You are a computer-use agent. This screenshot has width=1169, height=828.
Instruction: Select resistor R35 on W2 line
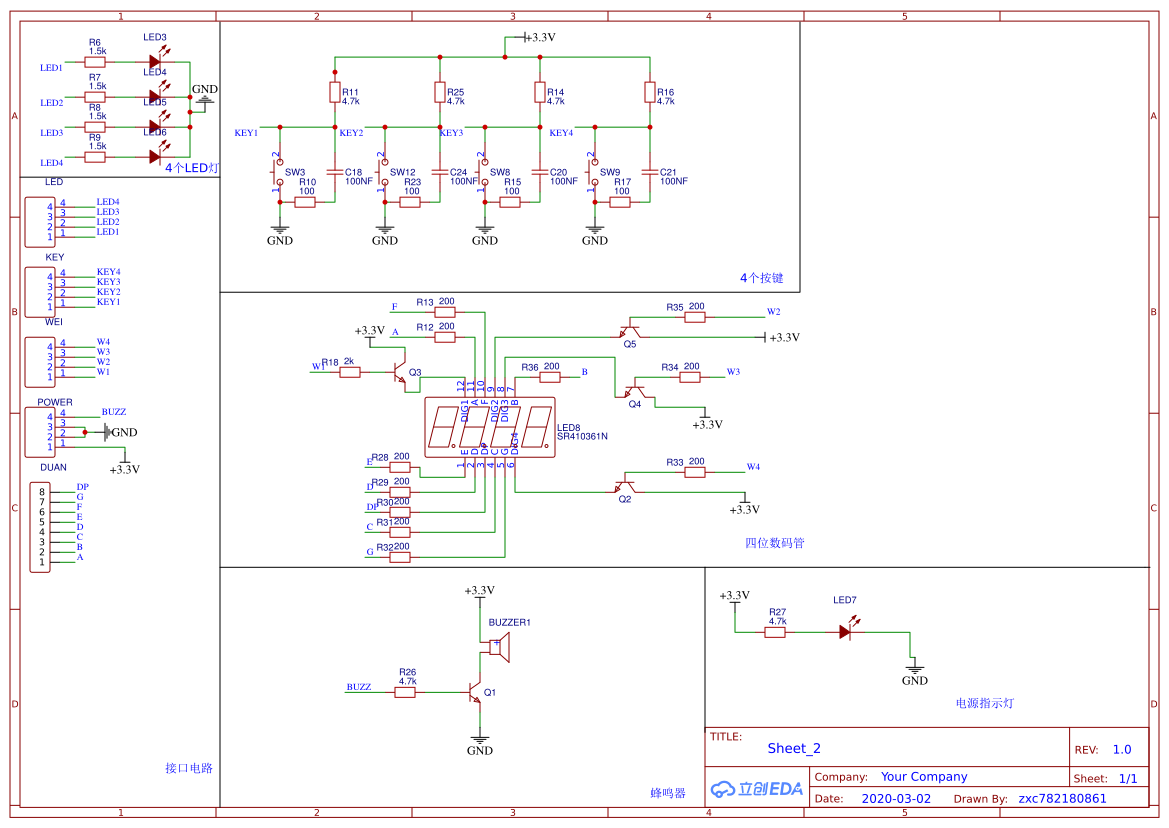tap(695, 317)
